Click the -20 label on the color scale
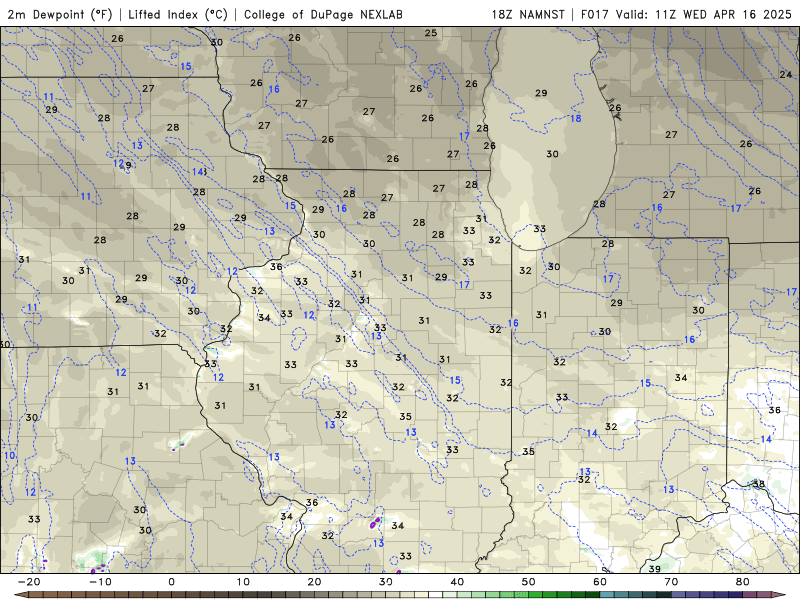The image size is (800, 600). (x=29, y=582)
